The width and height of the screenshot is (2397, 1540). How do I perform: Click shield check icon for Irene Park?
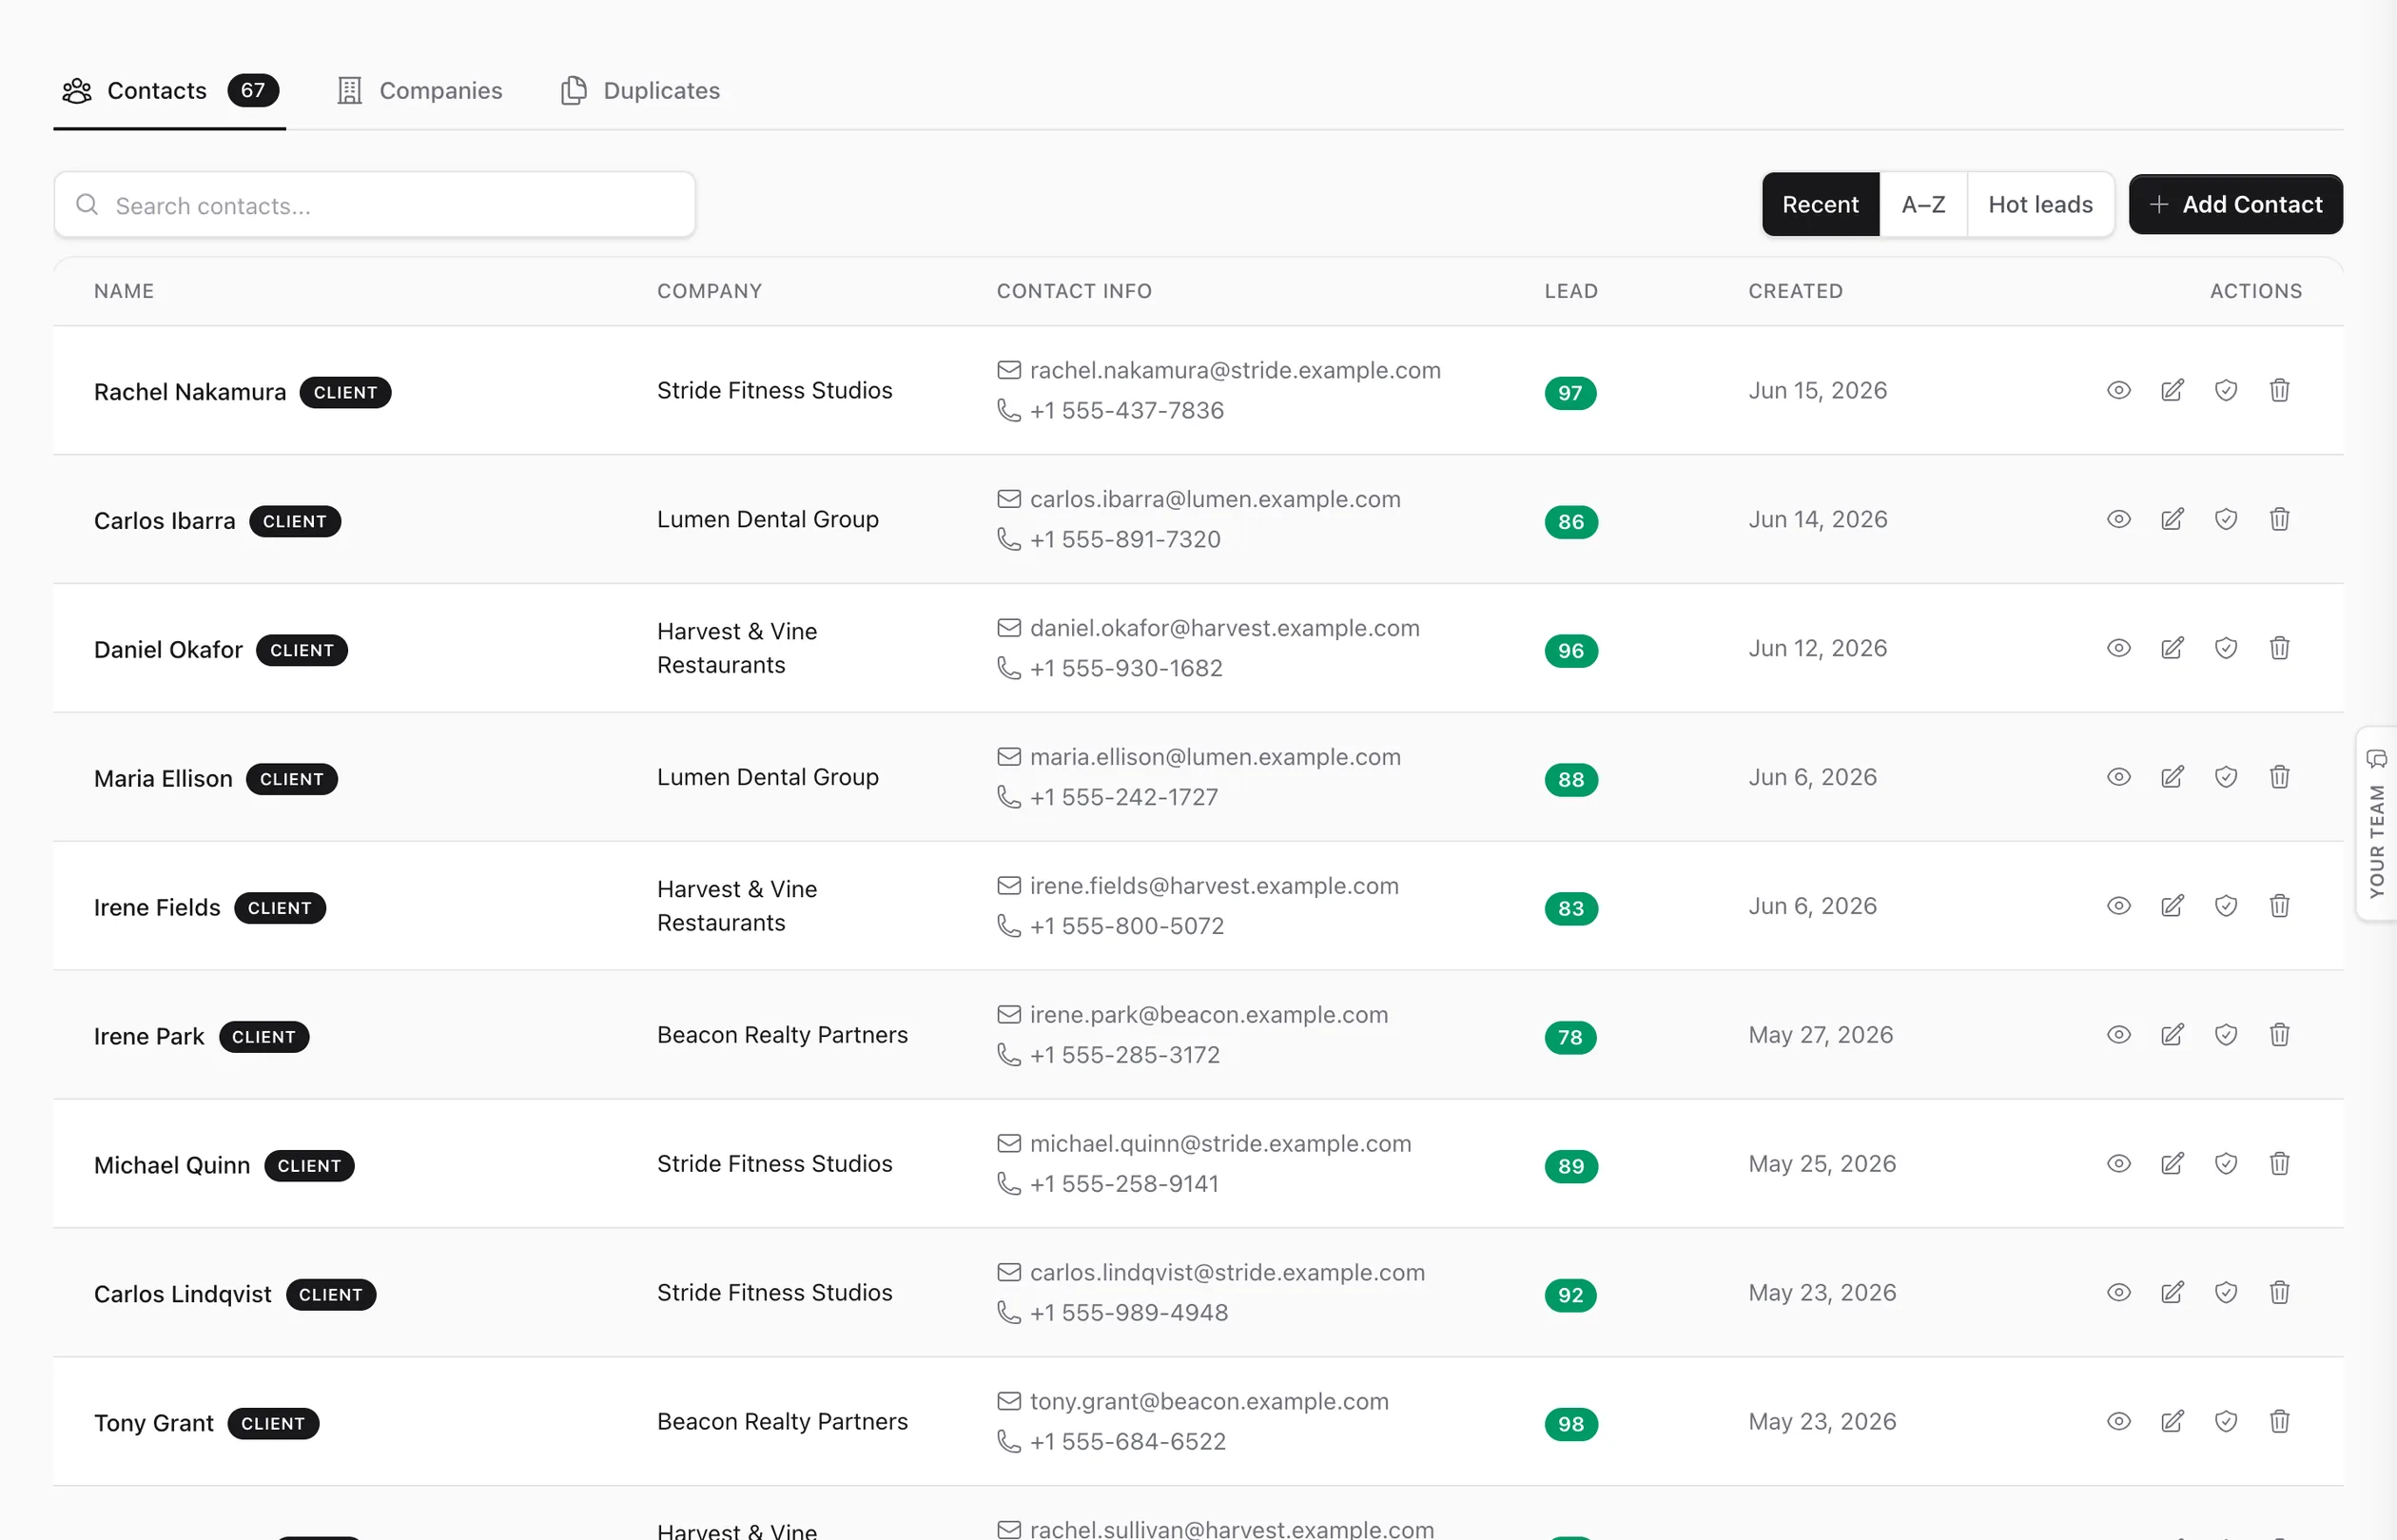[x=2225, y=1035]
